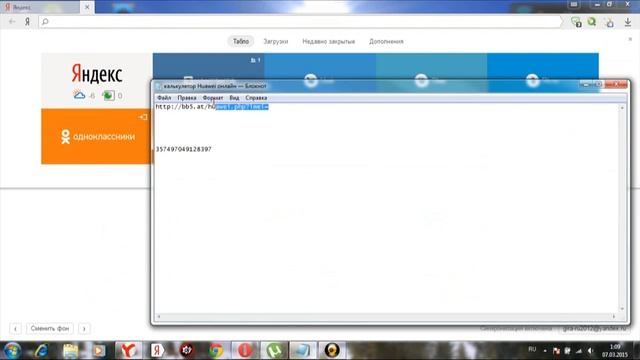Click the Action Center flag tray icon
The image size is (640, 360).
click(556, 351)
